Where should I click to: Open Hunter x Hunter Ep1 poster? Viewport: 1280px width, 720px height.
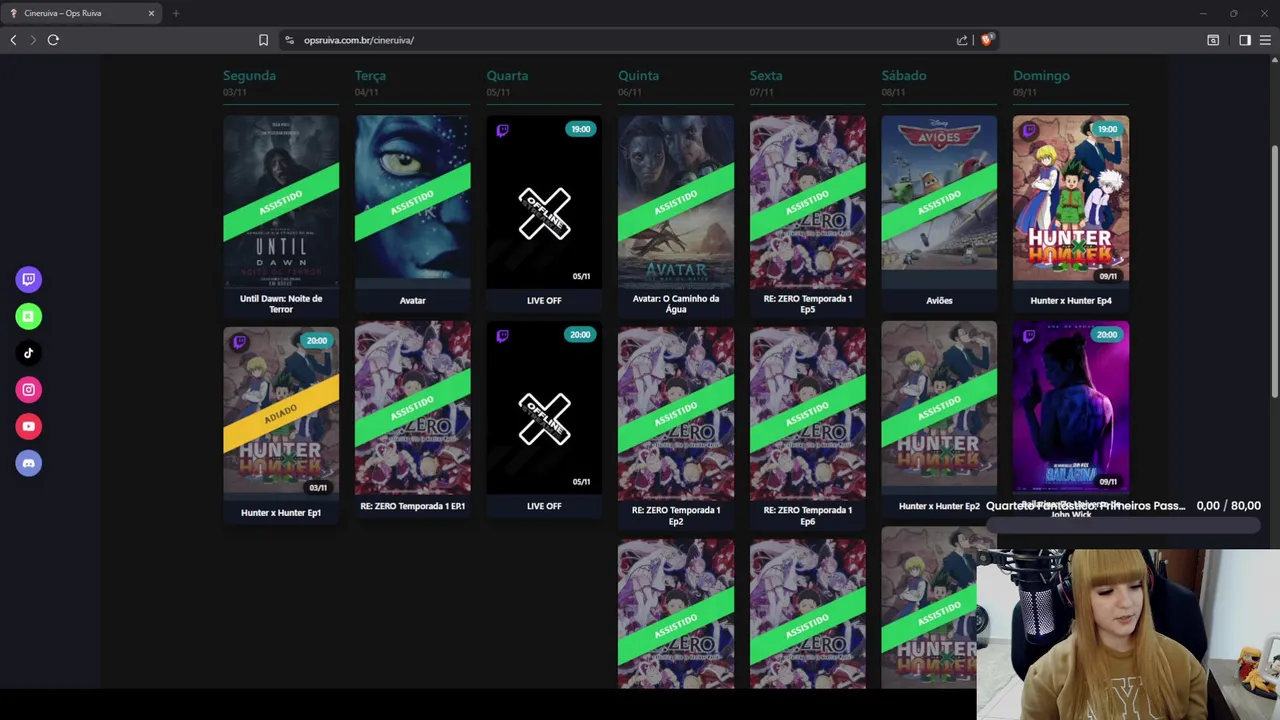(x=281, y=412)
